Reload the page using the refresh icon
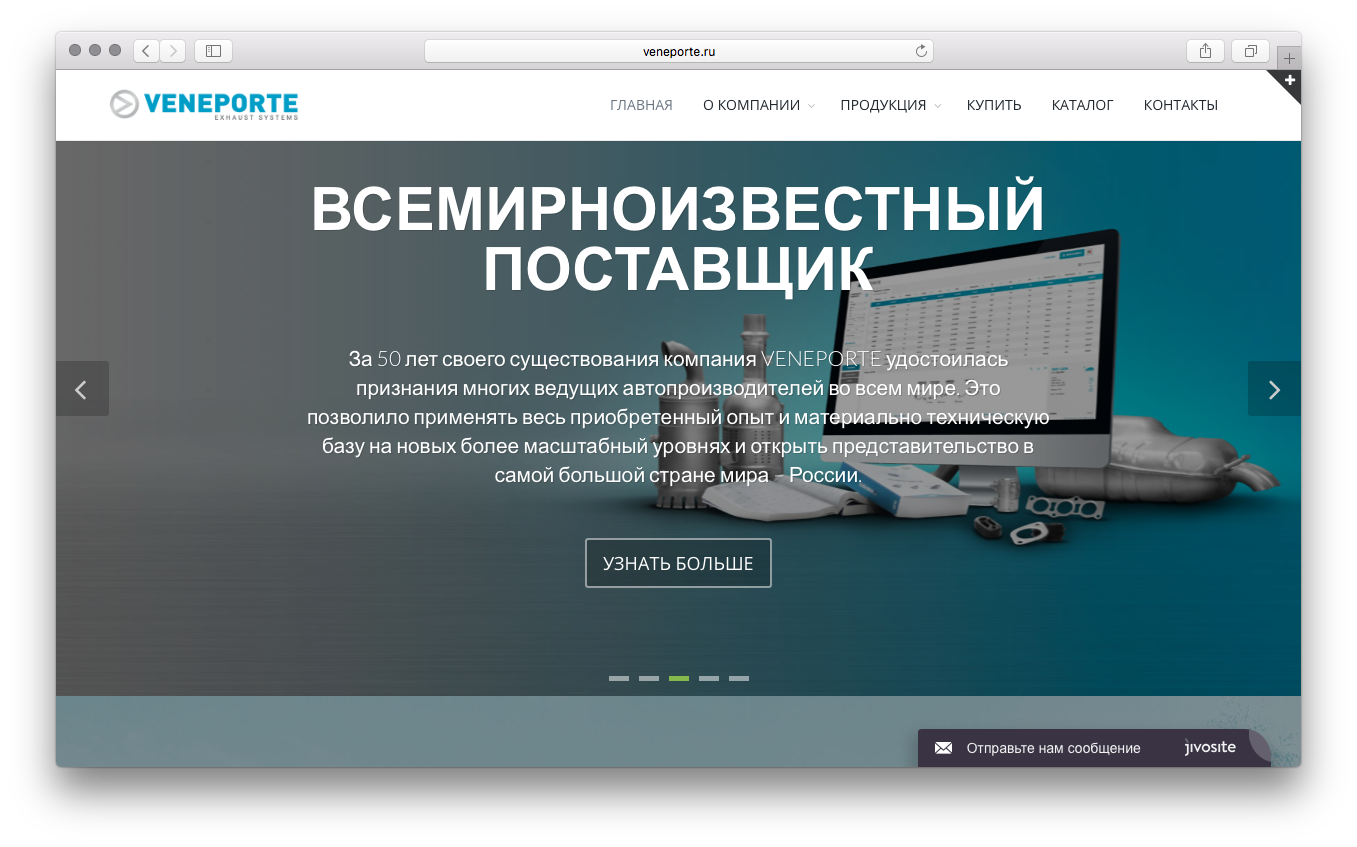Viewport: 1357px width, 847px height. click(921, 51)
